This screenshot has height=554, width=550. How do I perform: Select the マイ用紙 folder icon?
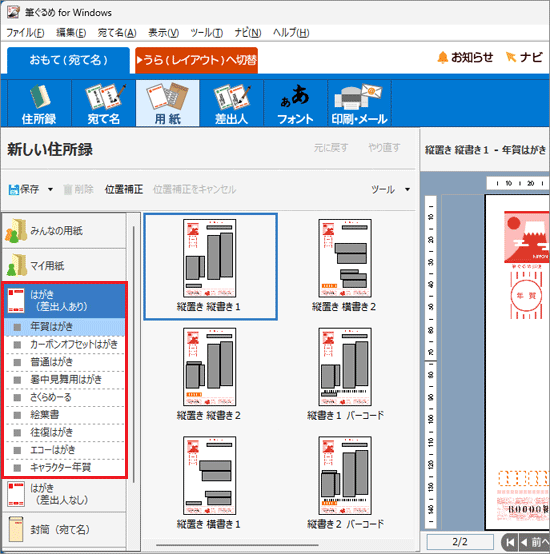[17, 265]
